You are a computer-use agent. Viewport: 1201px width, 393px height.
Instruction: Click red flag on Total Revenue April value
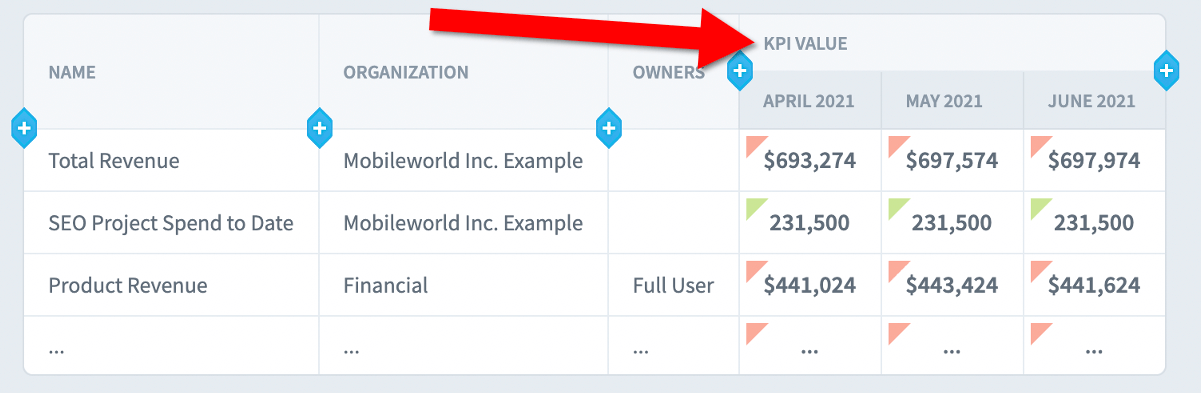click(755, 147)
